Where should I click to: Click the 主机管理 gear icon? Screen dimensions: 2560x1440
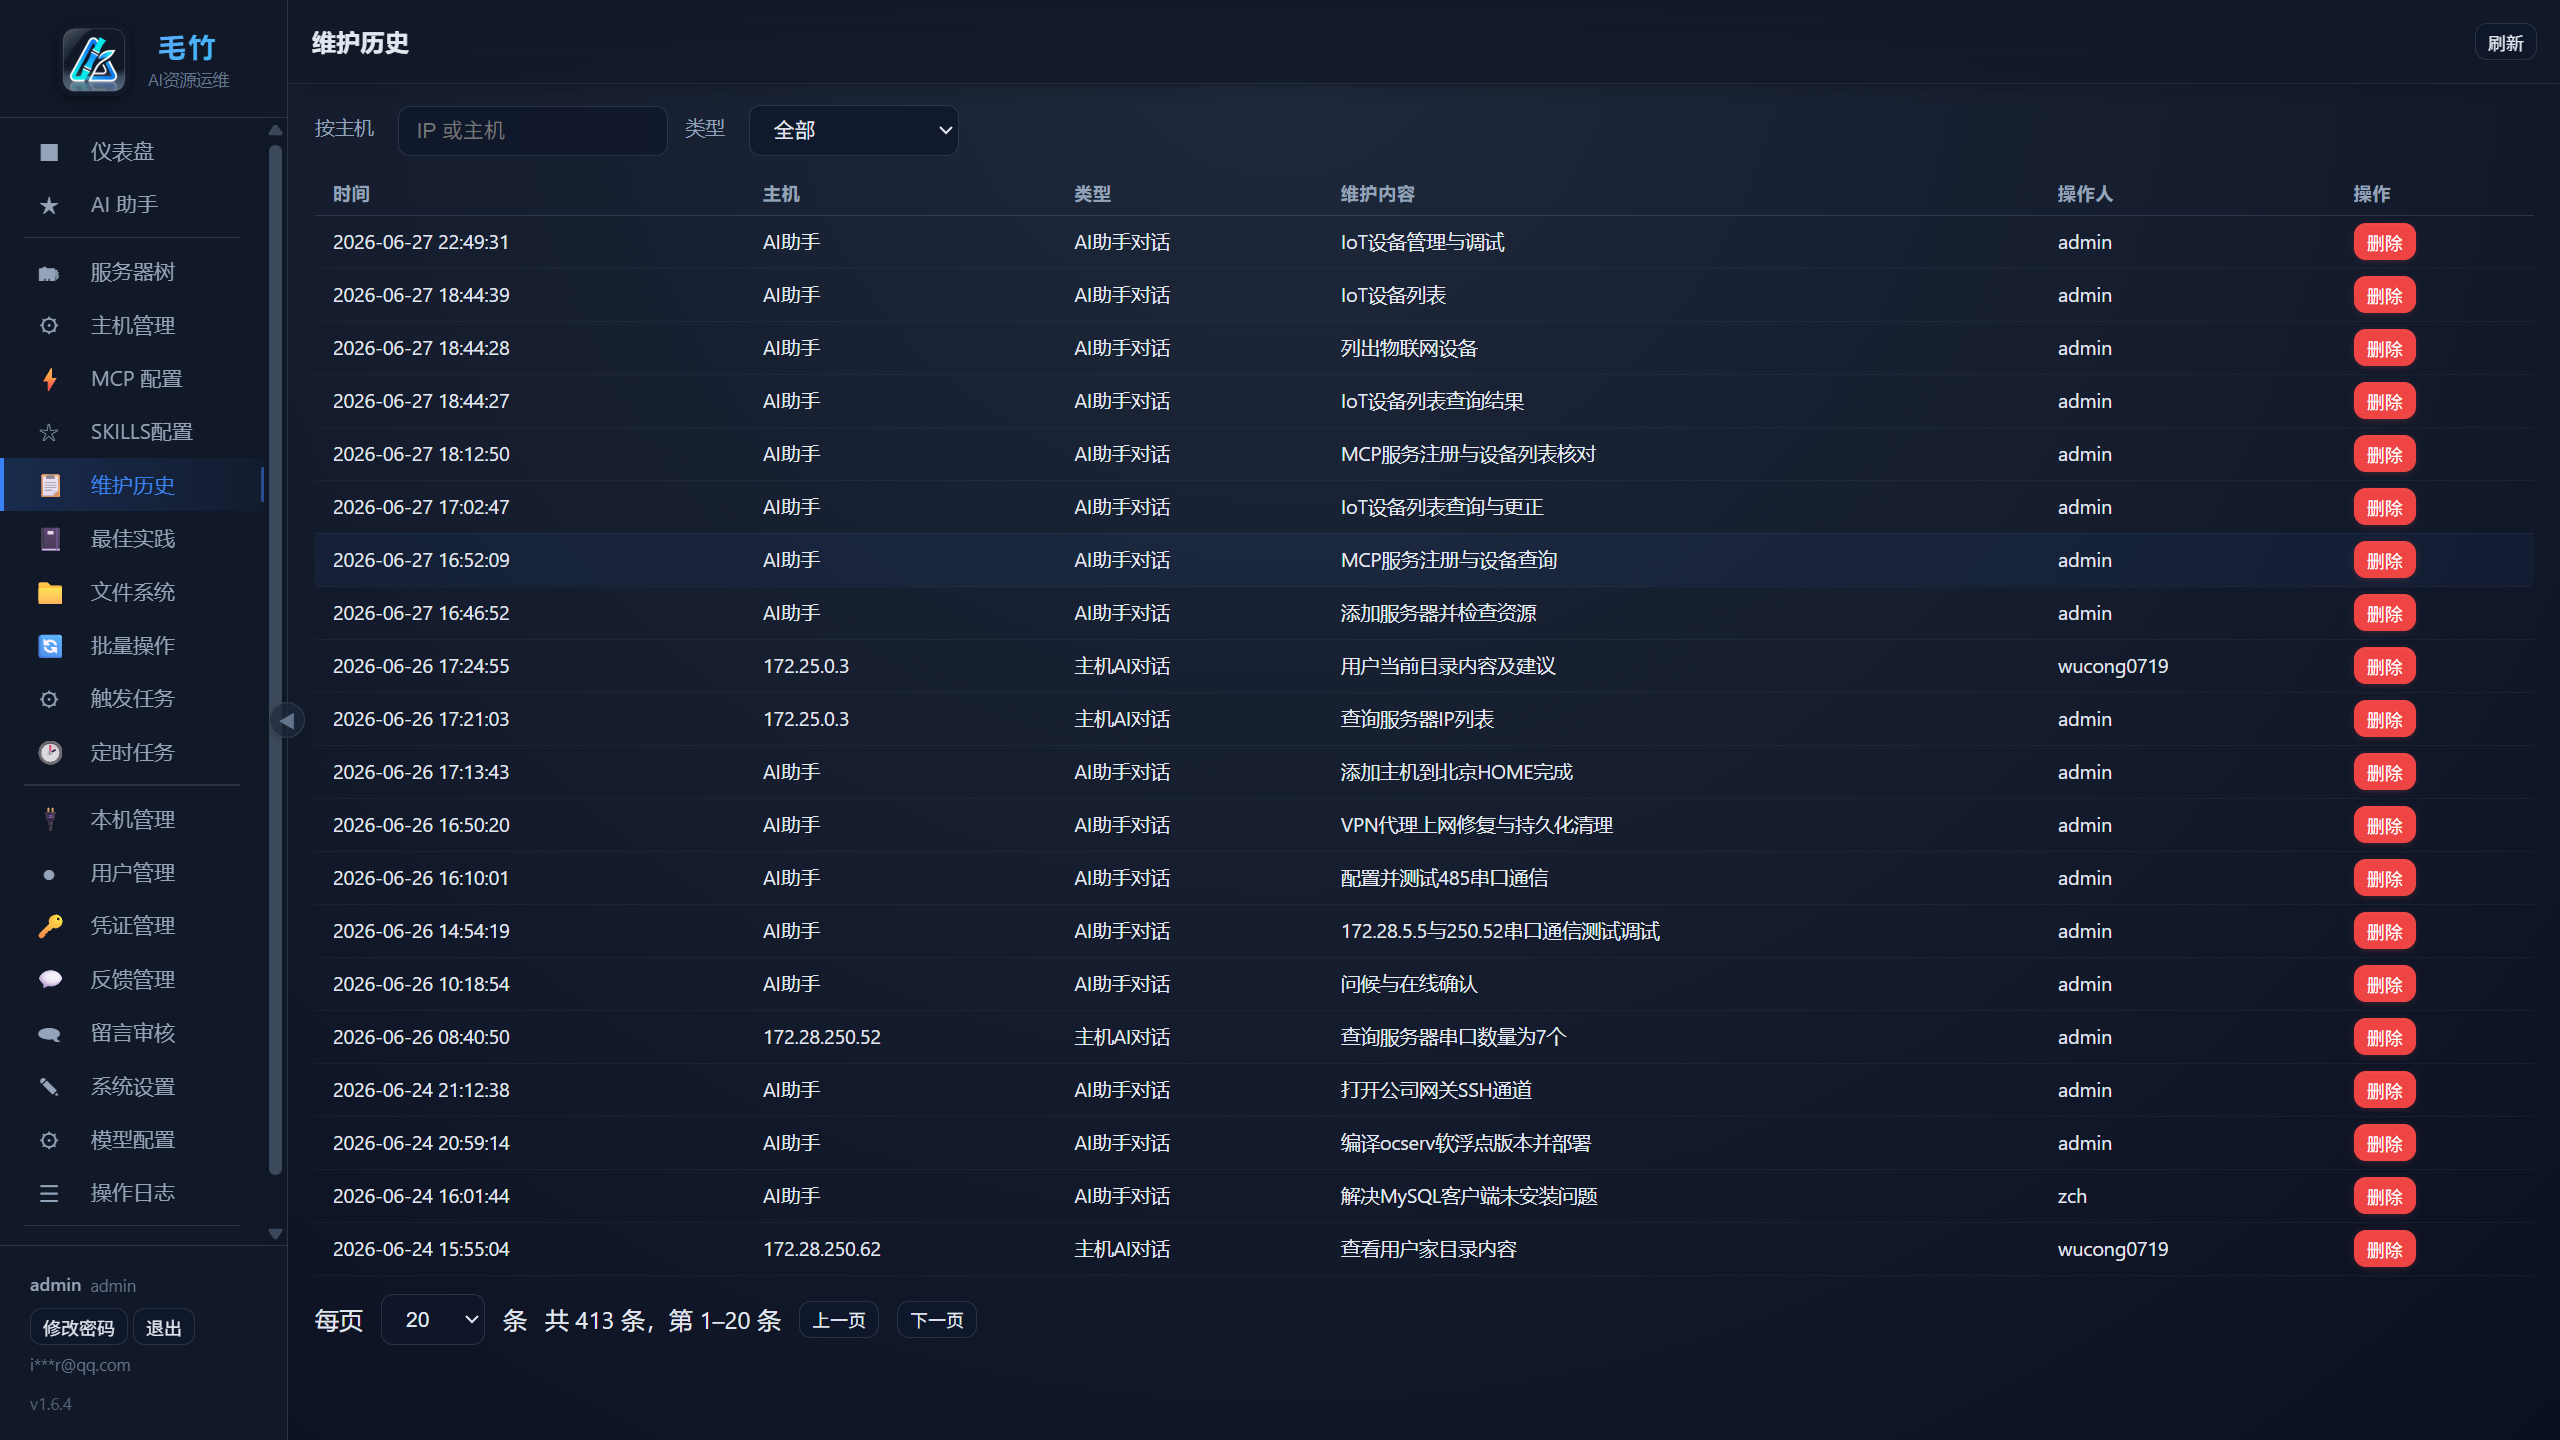pyautogui.click(x=49, y=326)
